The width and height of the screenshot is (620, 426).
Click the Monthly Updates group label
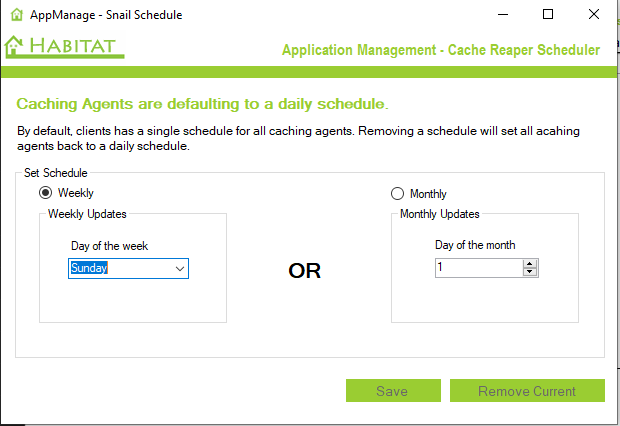tap(439, 214)
